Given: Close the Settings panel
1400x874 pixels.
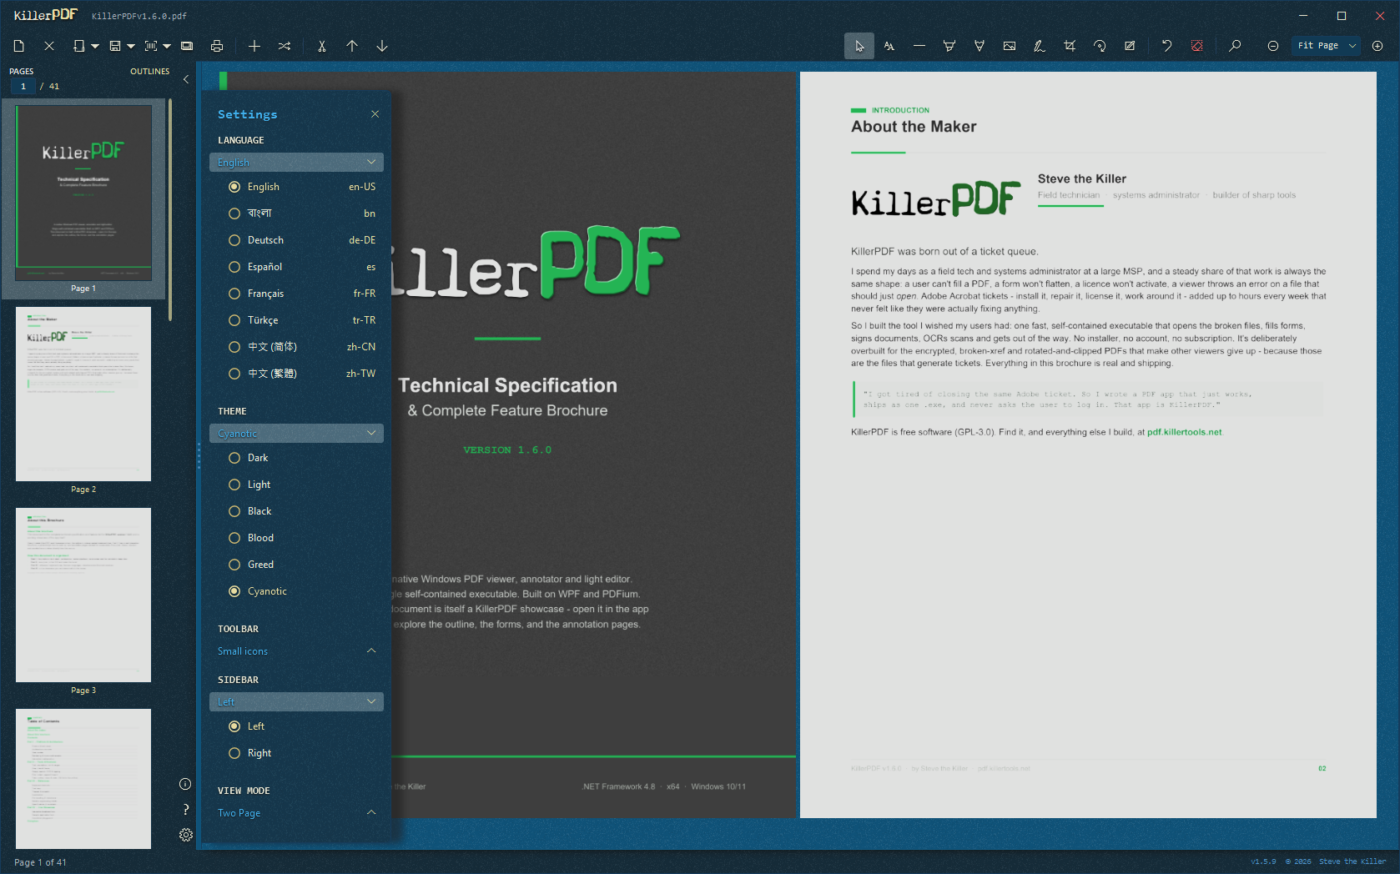Looking at the screenshot, I should pyautogui.click(x=375, y=114).
